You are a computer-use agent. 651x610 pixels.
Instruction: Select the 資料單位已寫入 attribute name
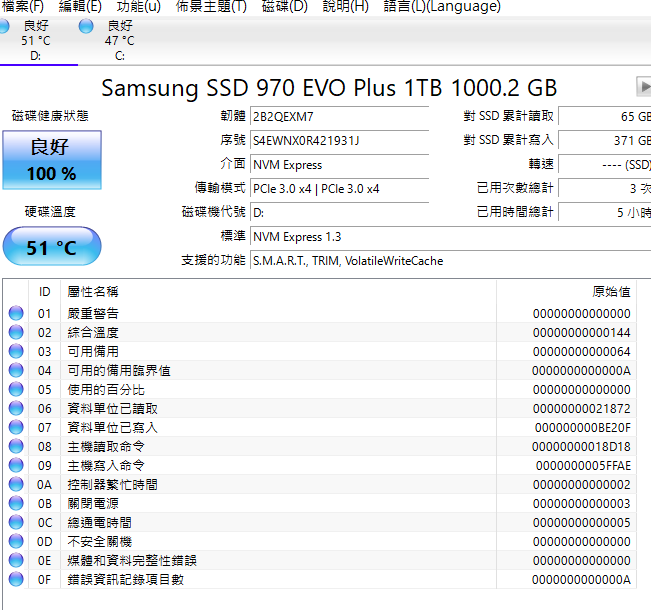pos(113,427)
